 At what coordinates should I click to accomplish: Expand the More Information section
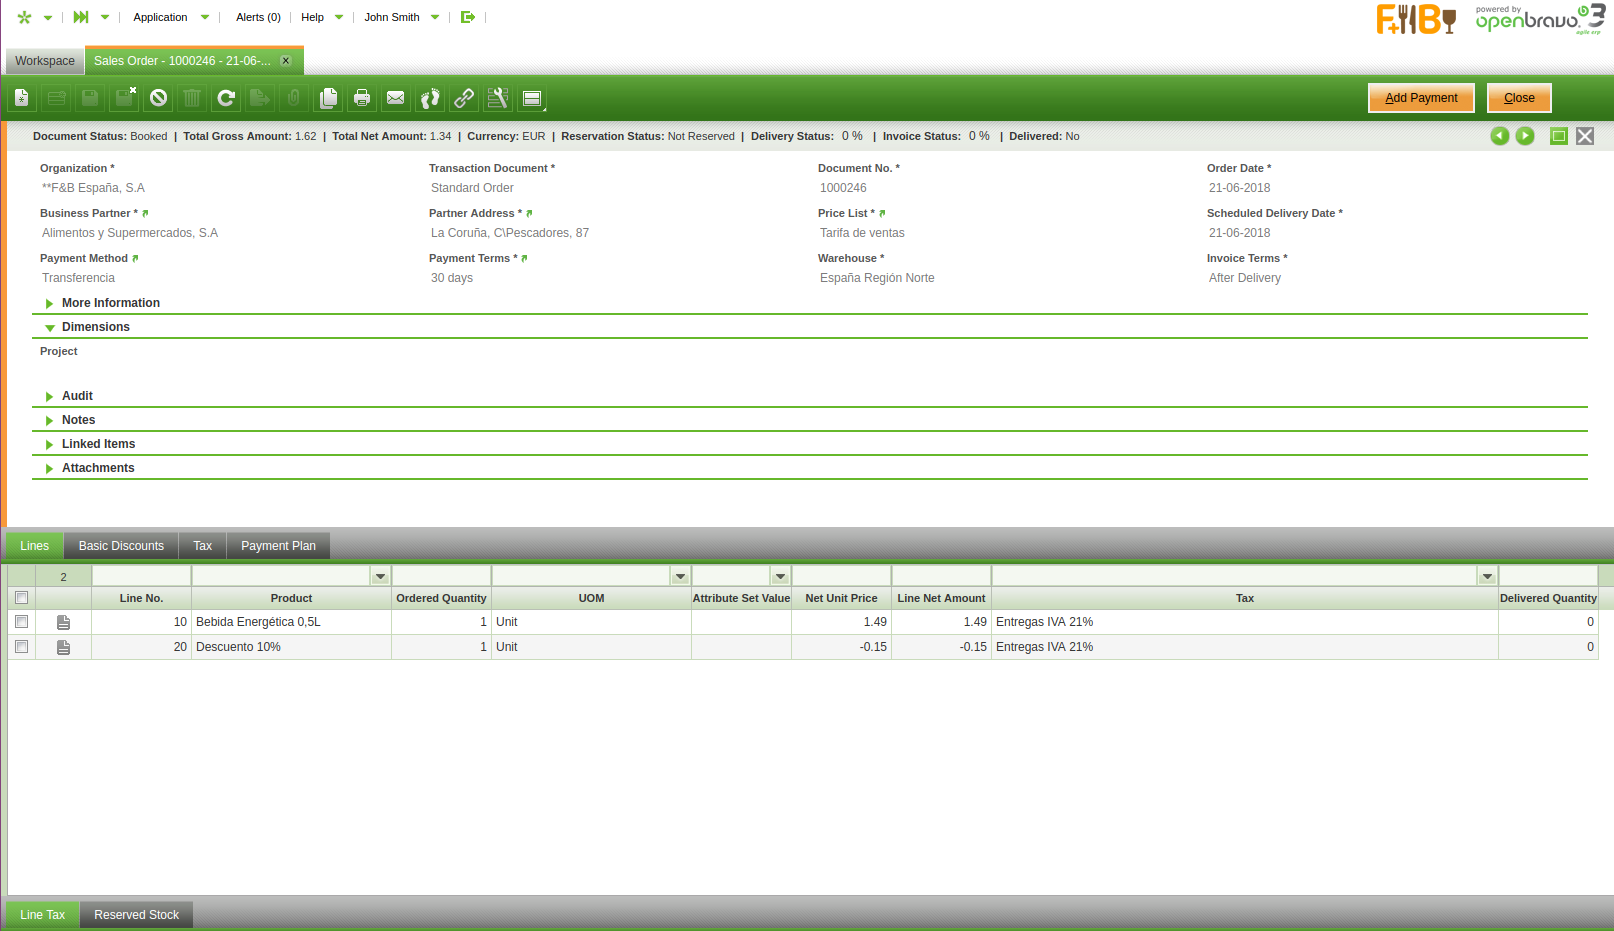[110, 303]
